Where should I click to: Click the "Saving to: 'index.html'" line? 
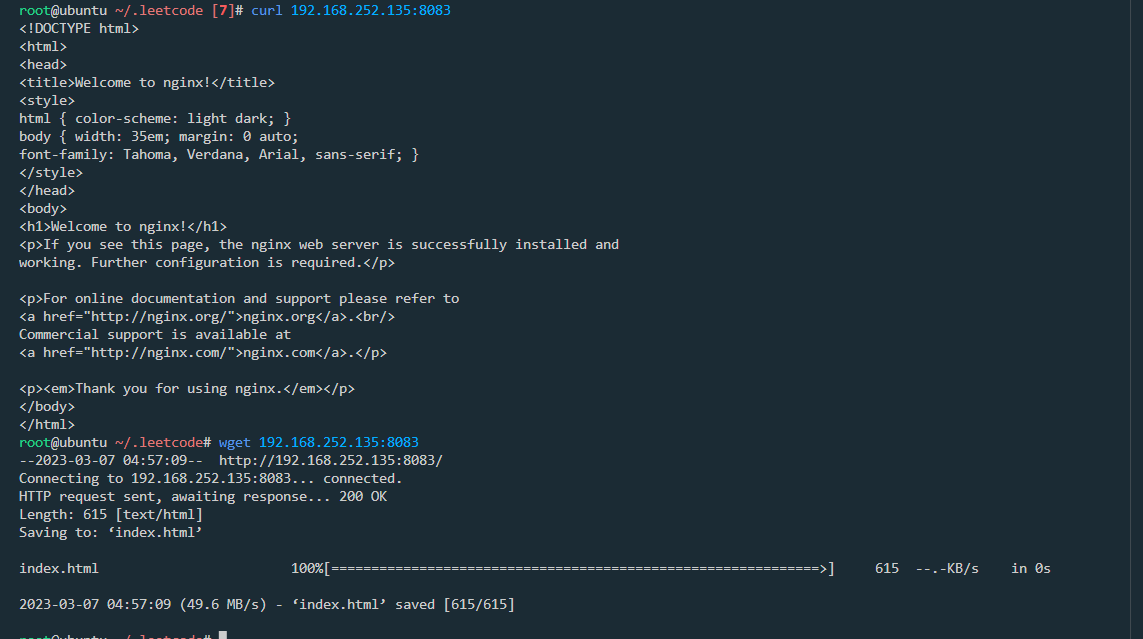pyautogui.click(x=111, y=533)
